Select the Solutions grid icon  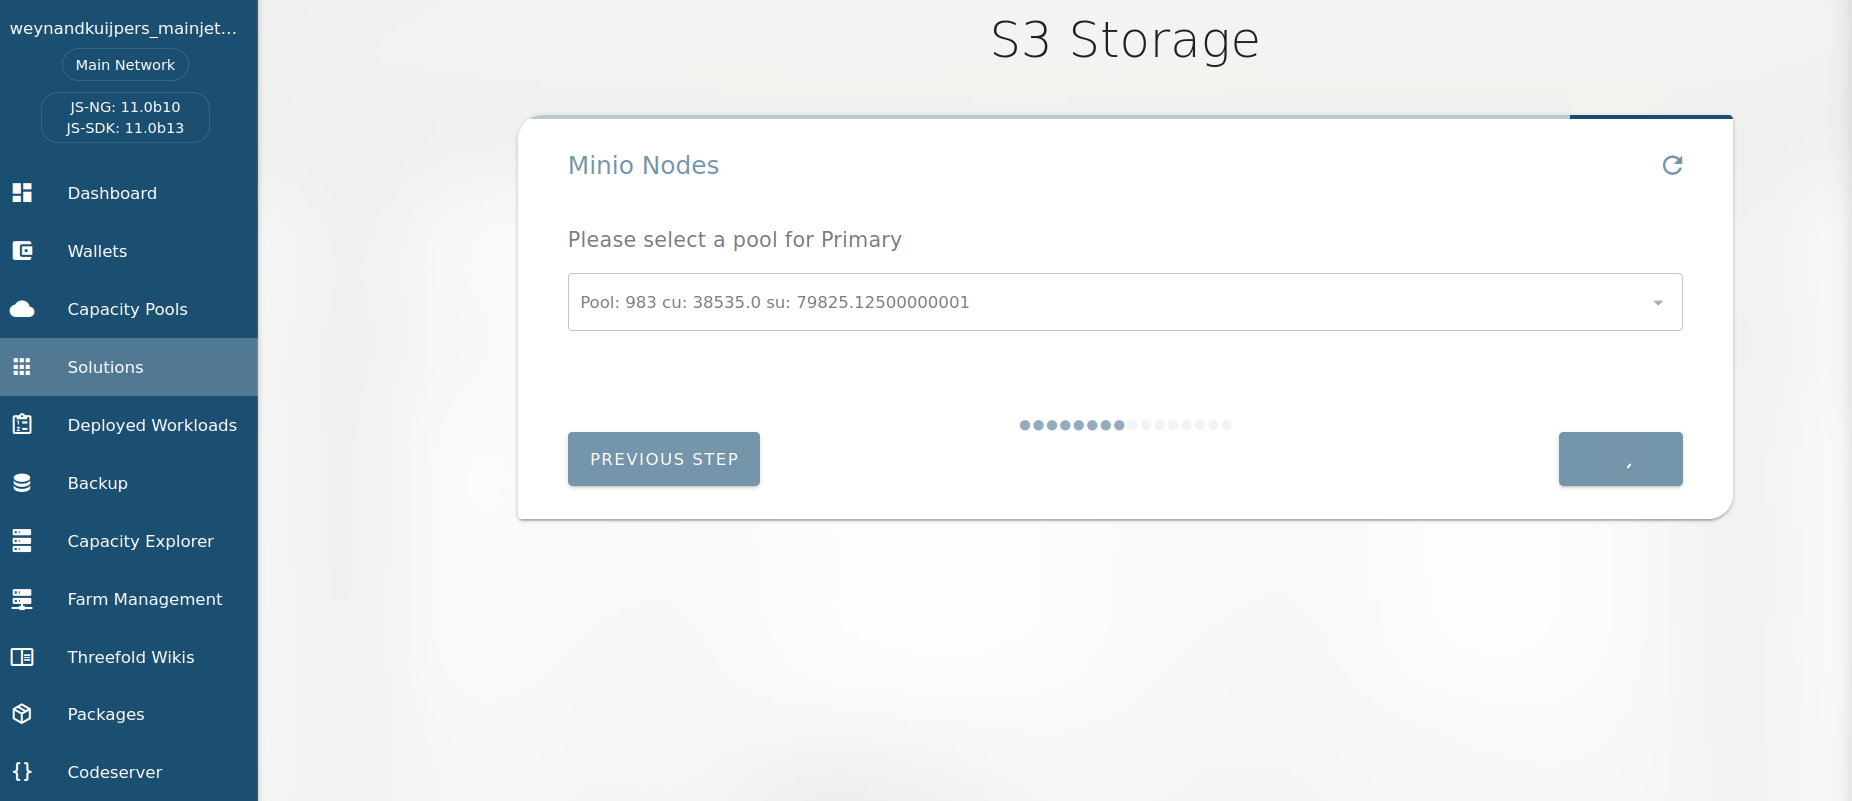coord(22,367)
